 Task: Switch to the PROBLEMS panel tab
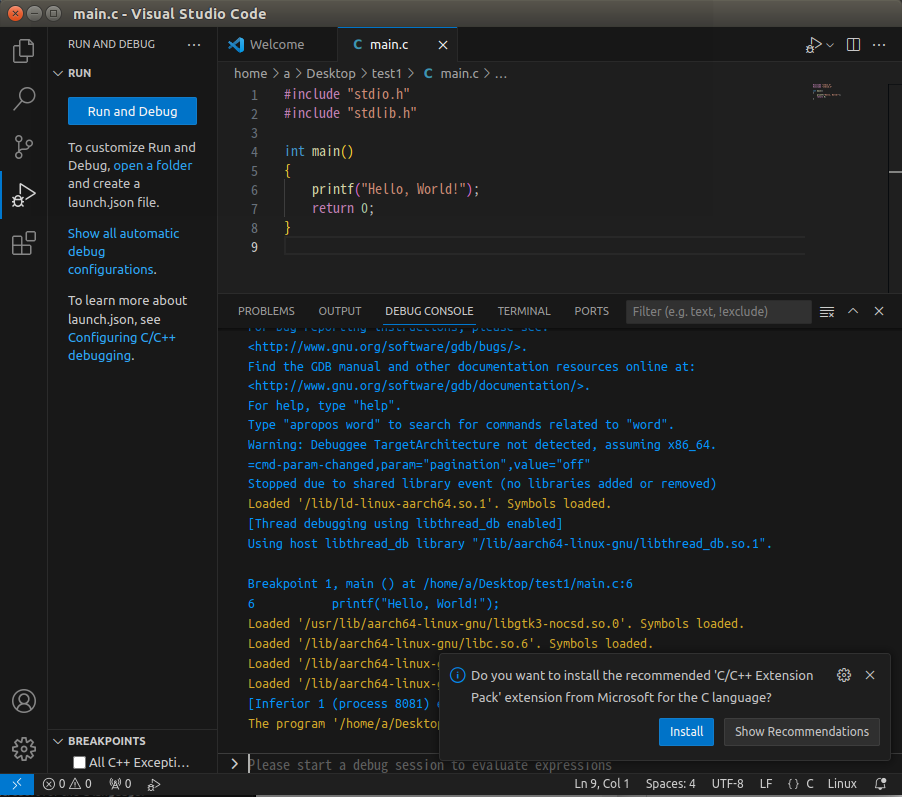point(266,311)
